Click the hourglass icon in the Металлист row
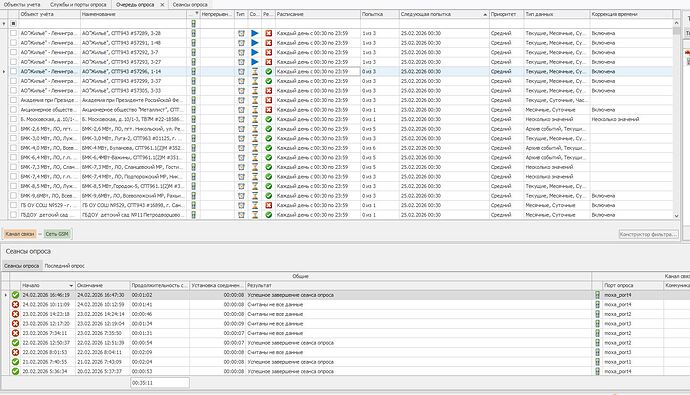 255,110
